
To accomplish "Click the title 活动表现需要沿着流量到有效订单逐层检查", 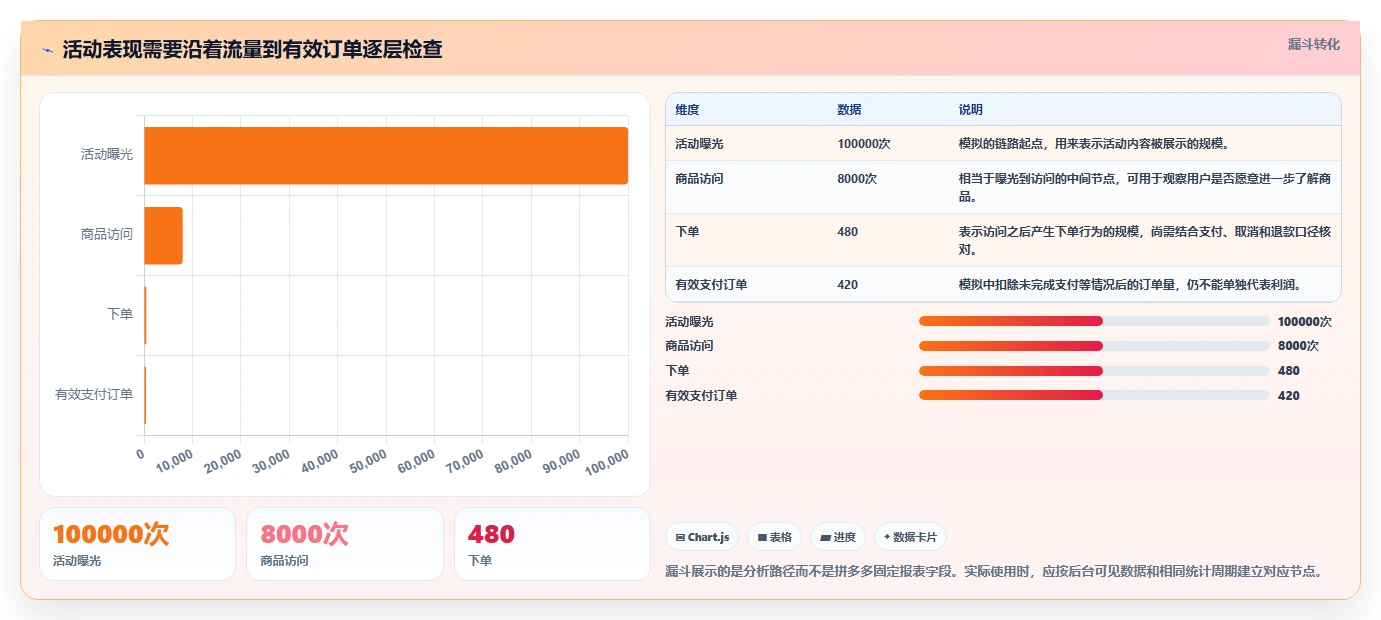I will 252,50.
